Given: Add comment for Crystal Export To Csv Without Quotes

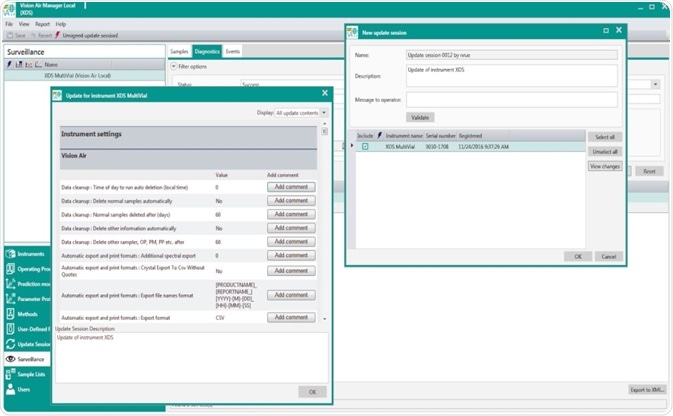Looking at the screenshot, I should coord(291,270).
